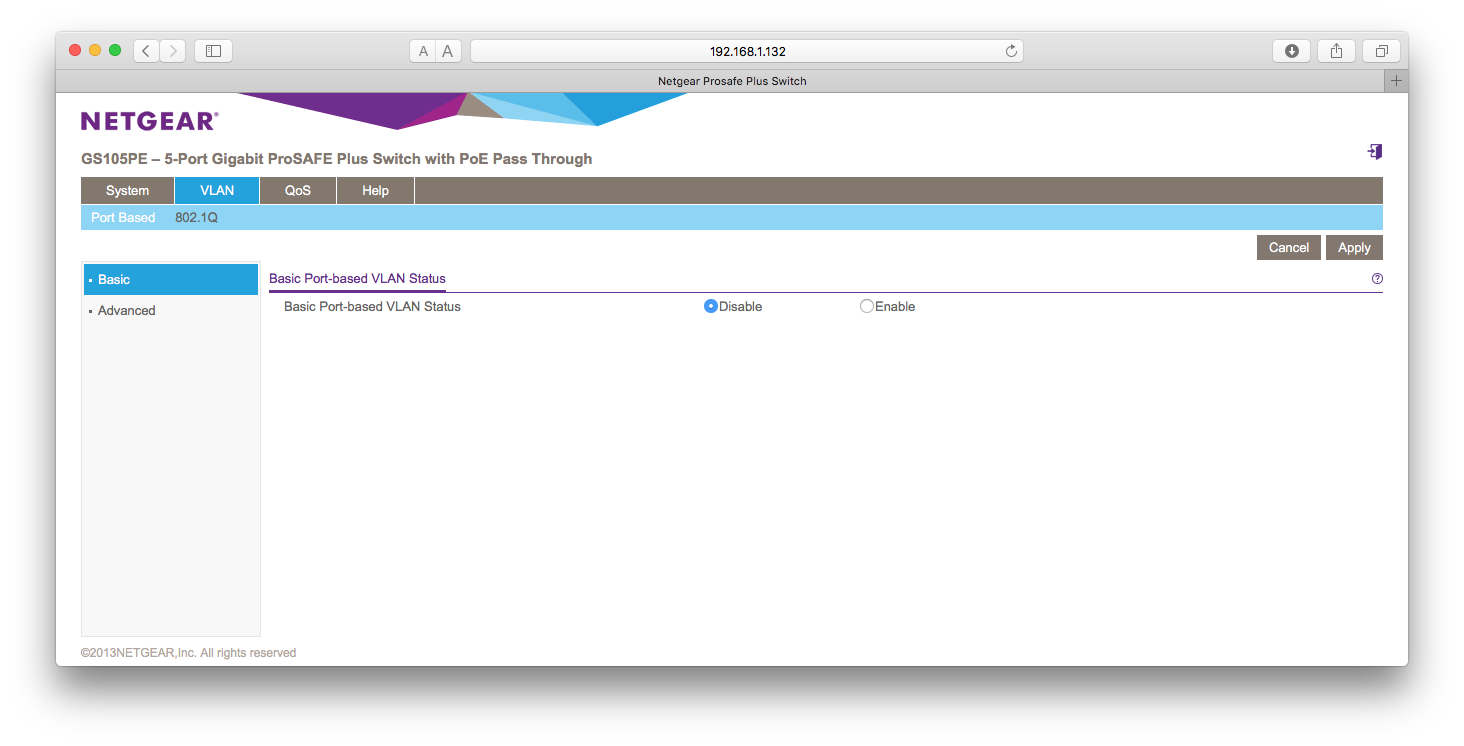
Task: Select the Disable radio button
Action: 711,307
